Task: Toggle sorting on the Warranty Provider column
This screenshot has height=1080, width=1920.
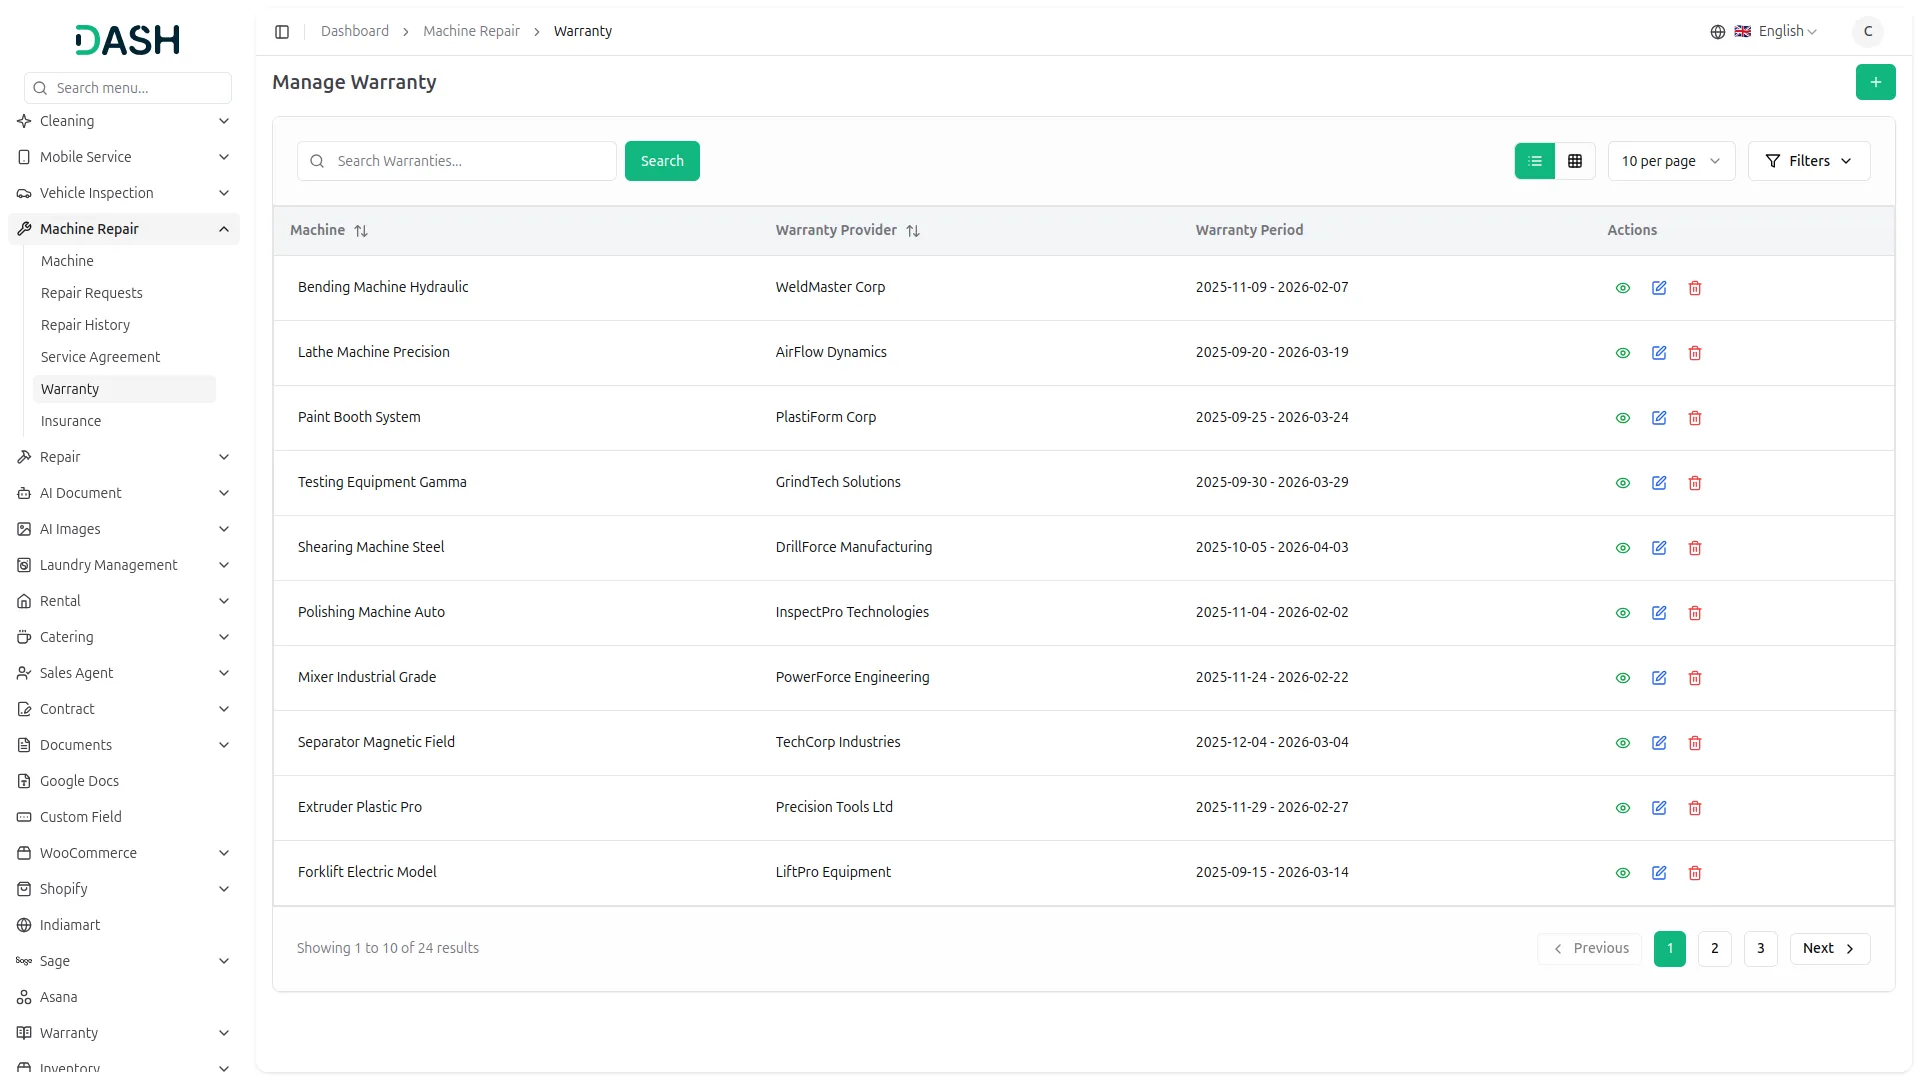Action: click(912, 230)
